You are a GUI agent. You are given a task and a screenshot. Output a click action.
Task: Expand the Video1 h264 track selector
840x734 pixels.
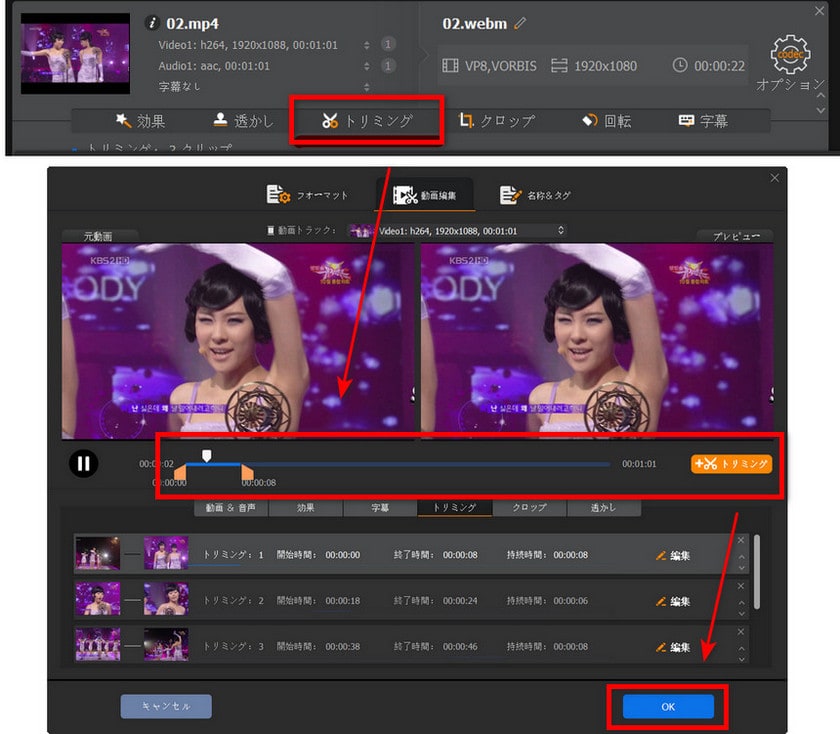coord(366,45)
